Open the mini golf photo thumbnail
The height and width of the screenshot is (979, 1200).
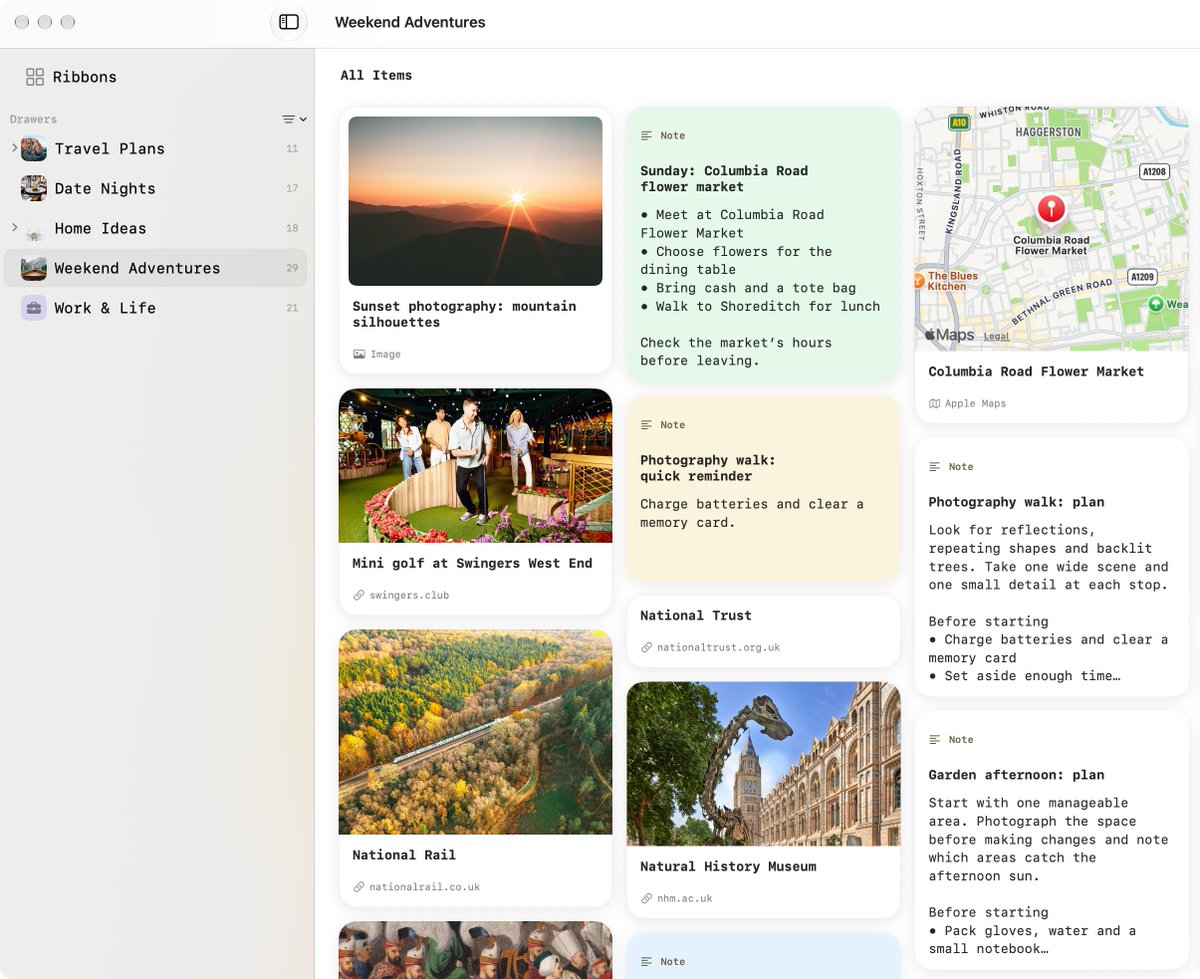click(x=475, y=466)
